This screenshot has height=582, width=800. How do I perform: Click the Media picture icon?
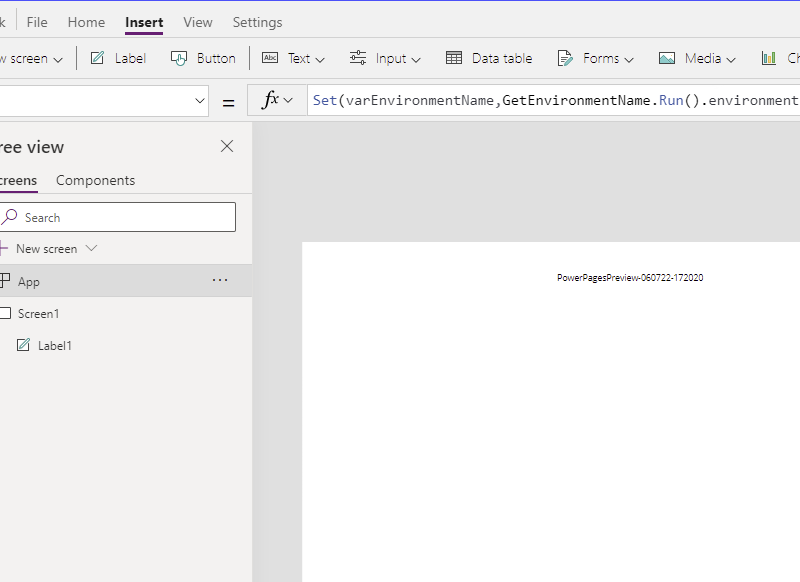(667, 58)
